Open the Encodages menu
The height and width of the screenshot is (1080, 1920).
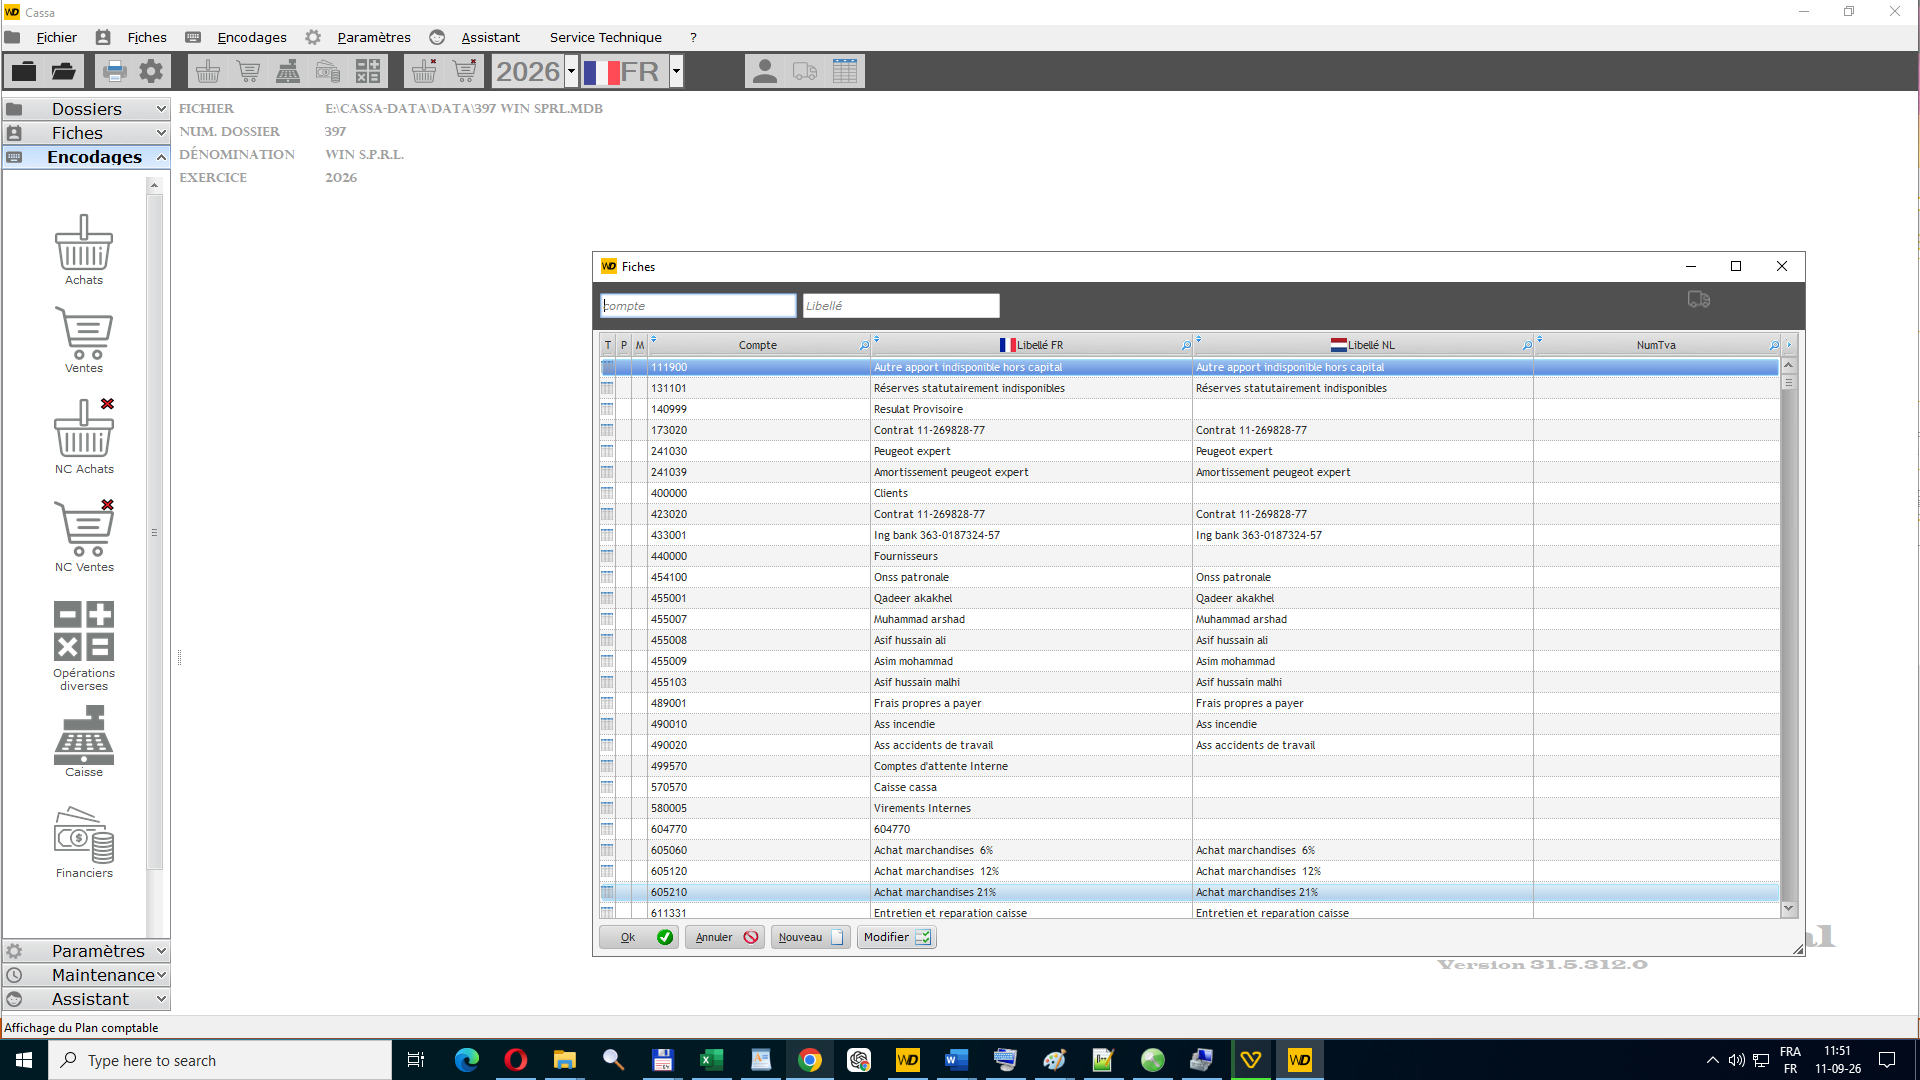pyautogui.click(x=252, y=37)
